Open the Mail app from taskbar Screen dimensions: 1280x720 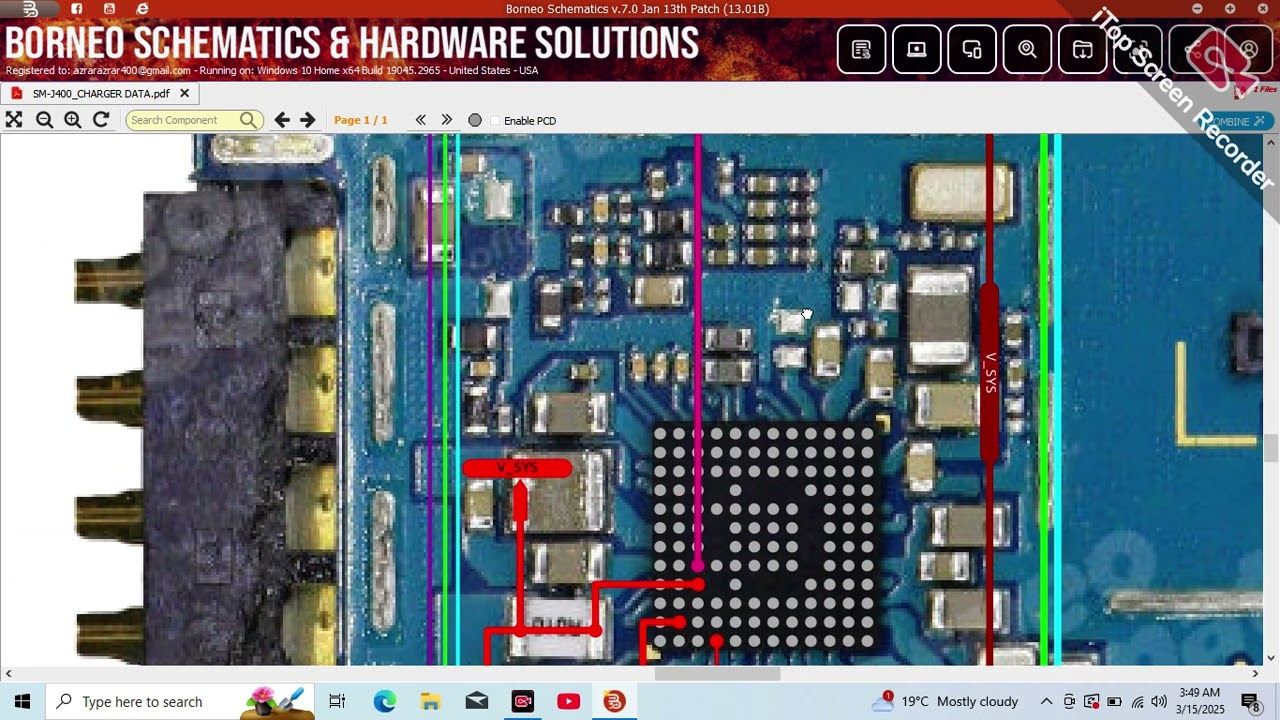pyautogui.click(x=477, y=701)
